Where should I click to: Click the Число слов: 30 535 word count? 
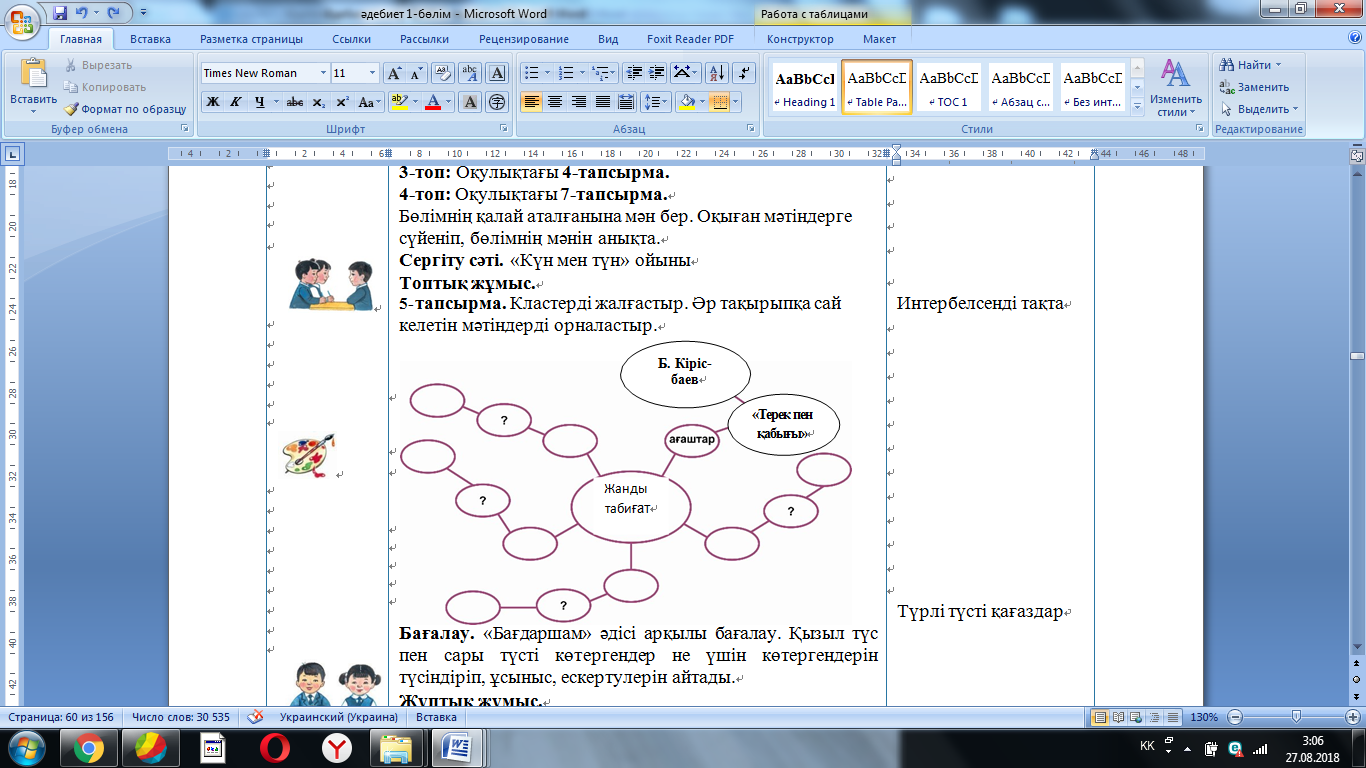tap(181, 718)
